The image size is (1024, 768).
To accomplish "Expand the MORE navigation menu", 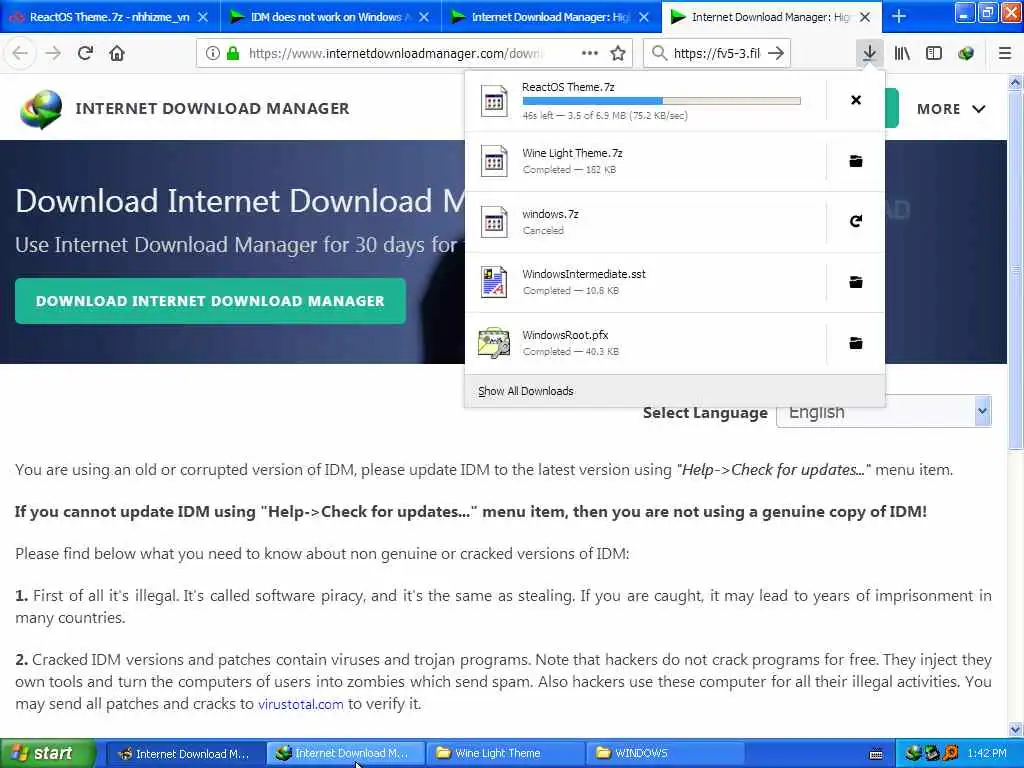I will point(951,109).
